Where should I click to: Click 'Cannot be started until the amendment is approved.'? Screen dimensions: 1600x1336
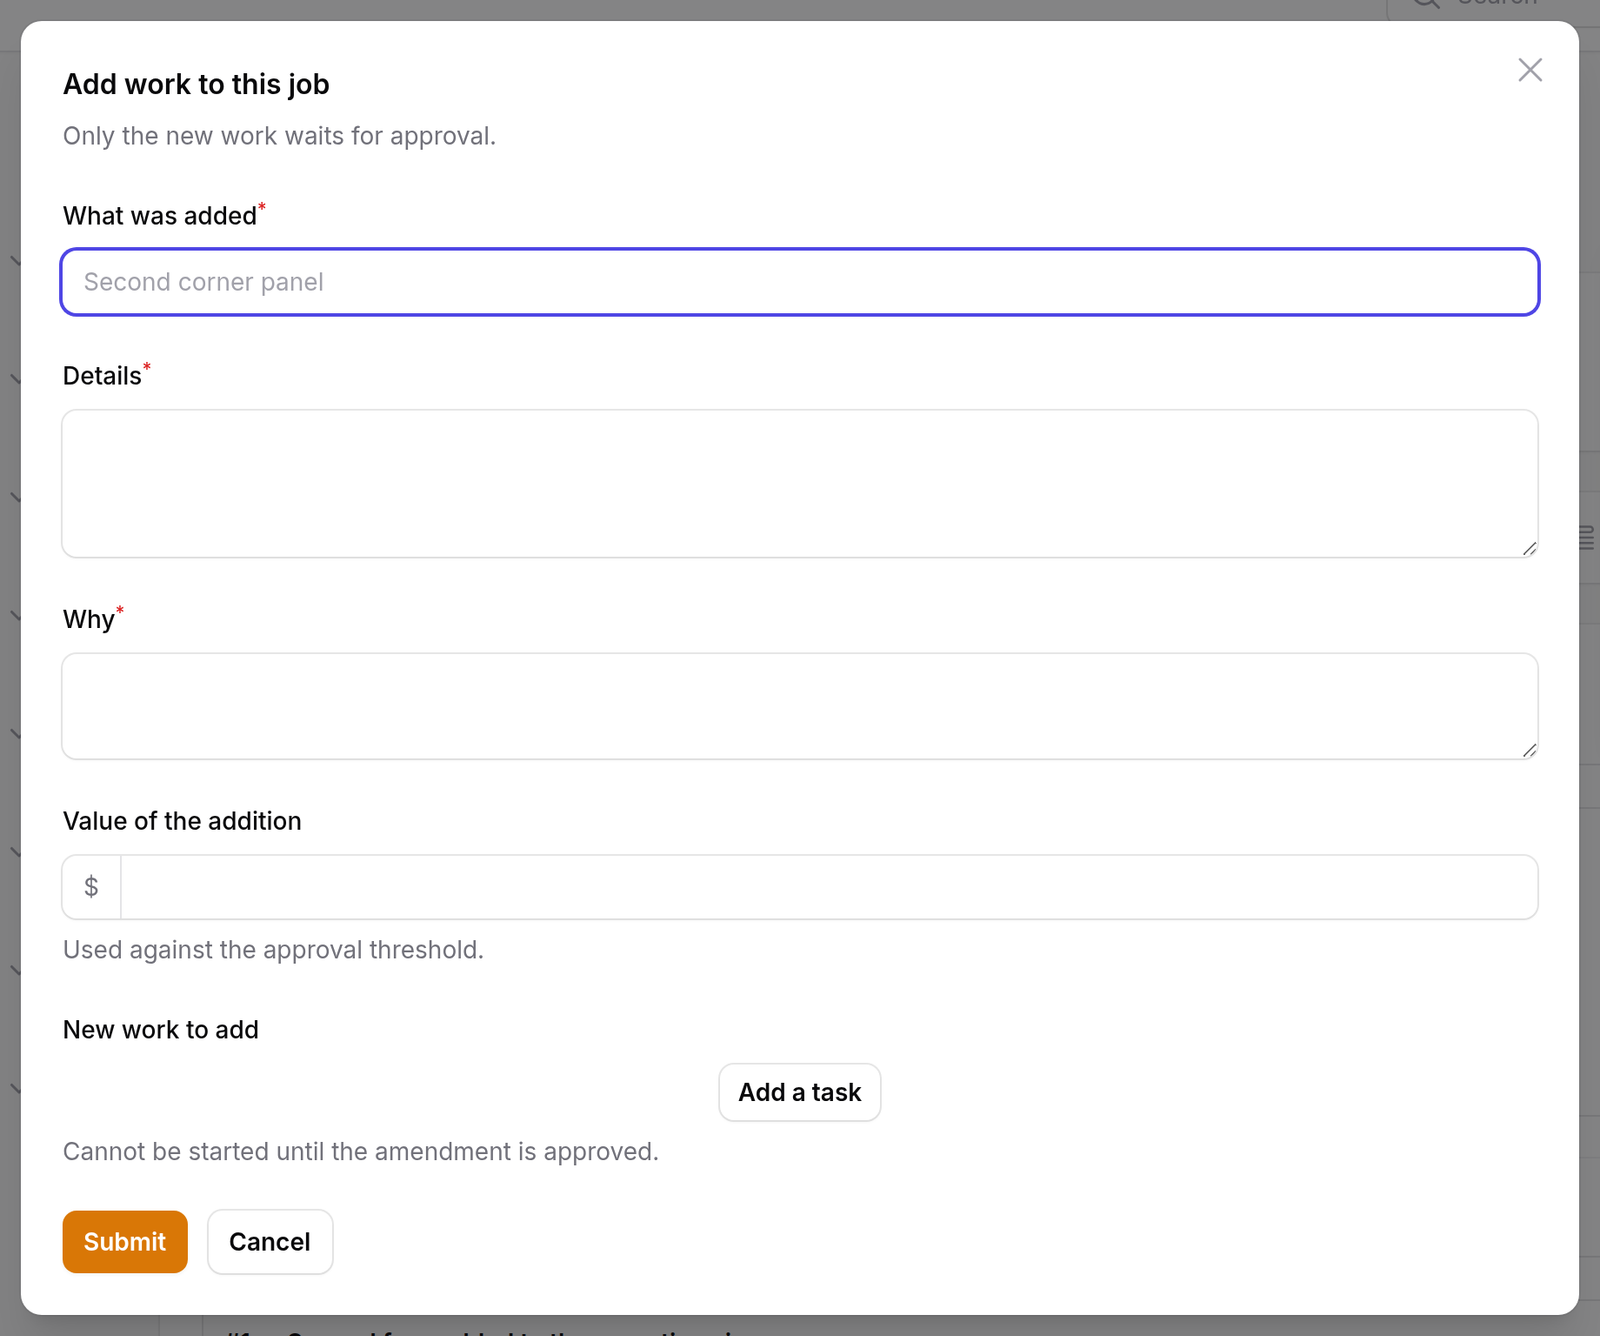[x=361, y=1152]
